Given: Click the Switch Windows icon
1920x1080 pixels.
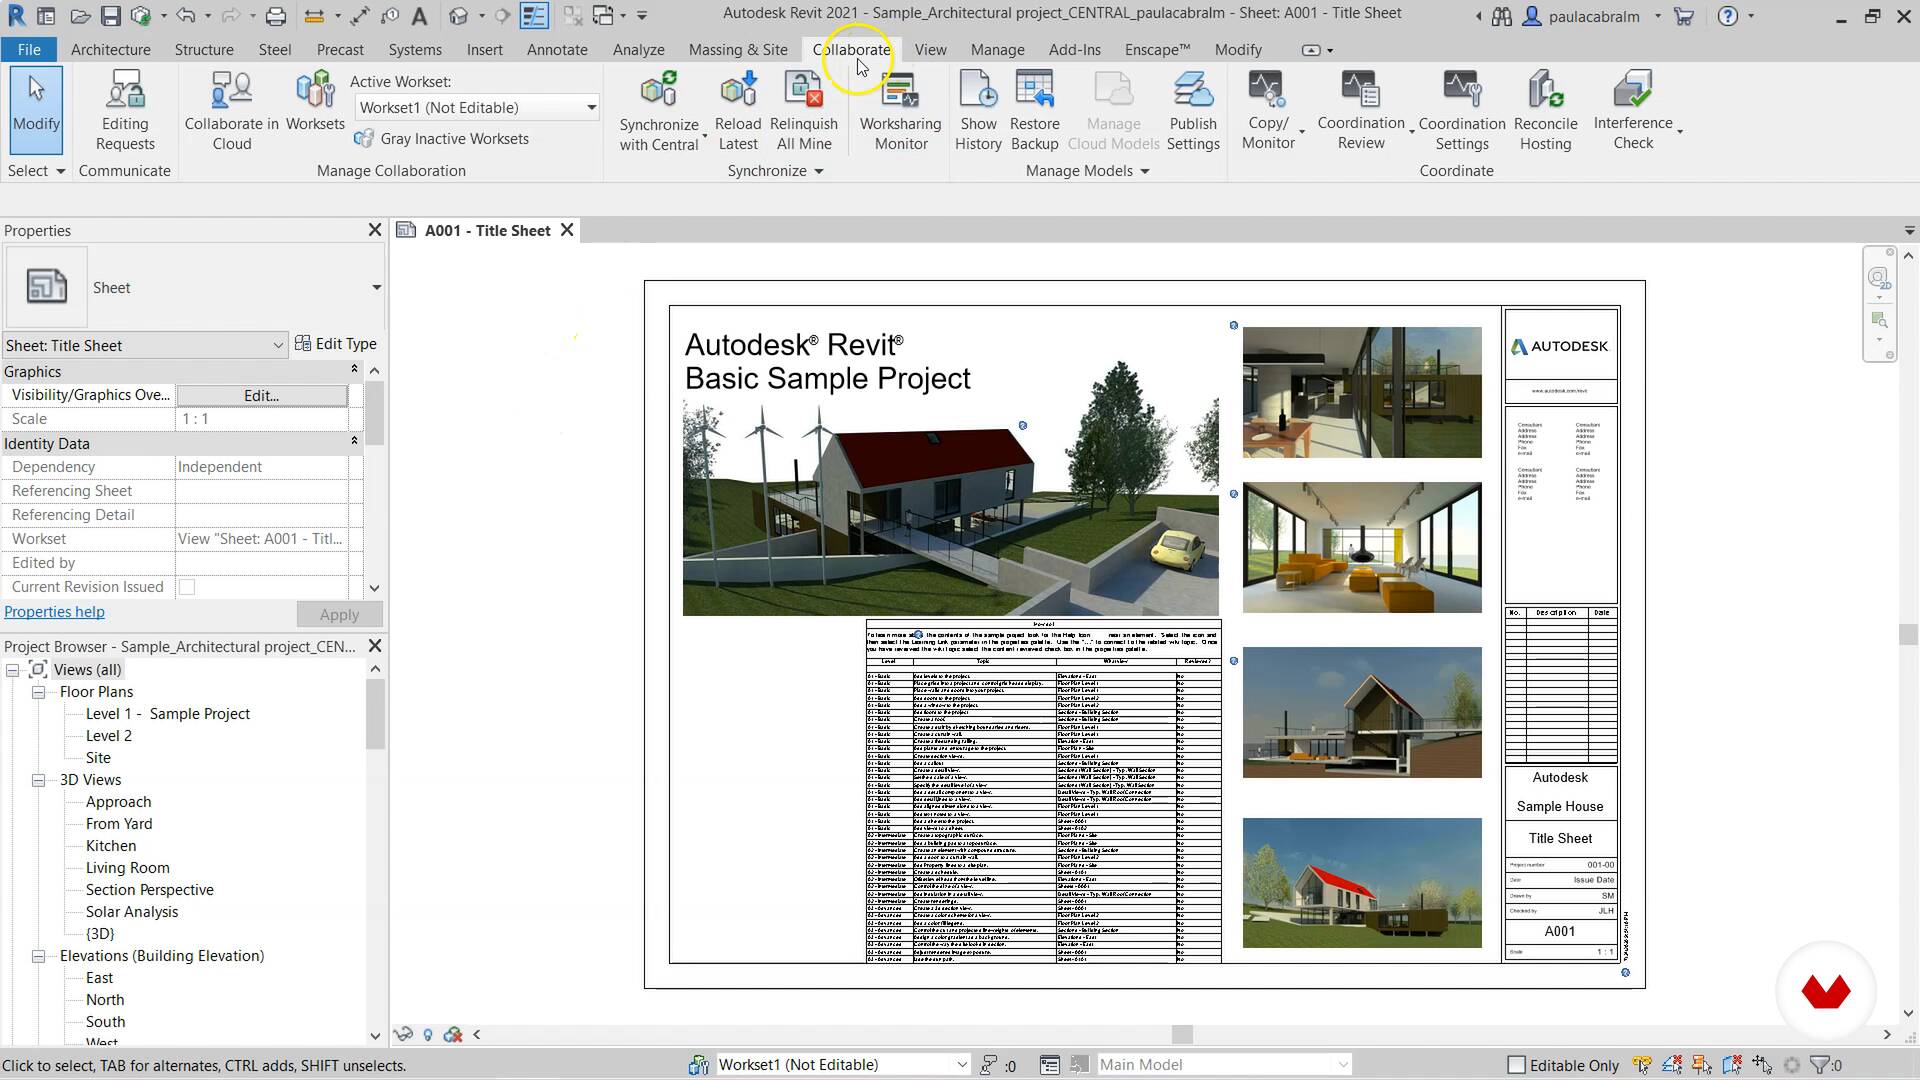Looking at the screenshot, I should [603, 16].
